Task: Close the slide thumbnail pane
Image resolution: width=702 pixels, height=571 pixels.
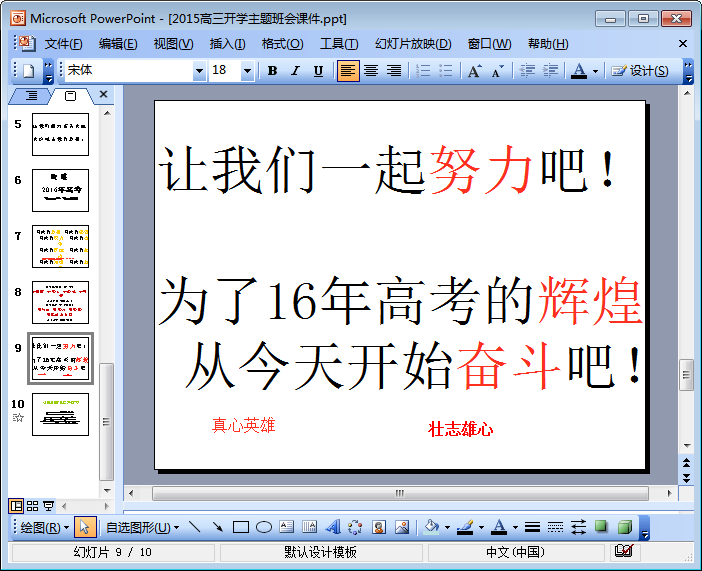Action: pos(103,94)
